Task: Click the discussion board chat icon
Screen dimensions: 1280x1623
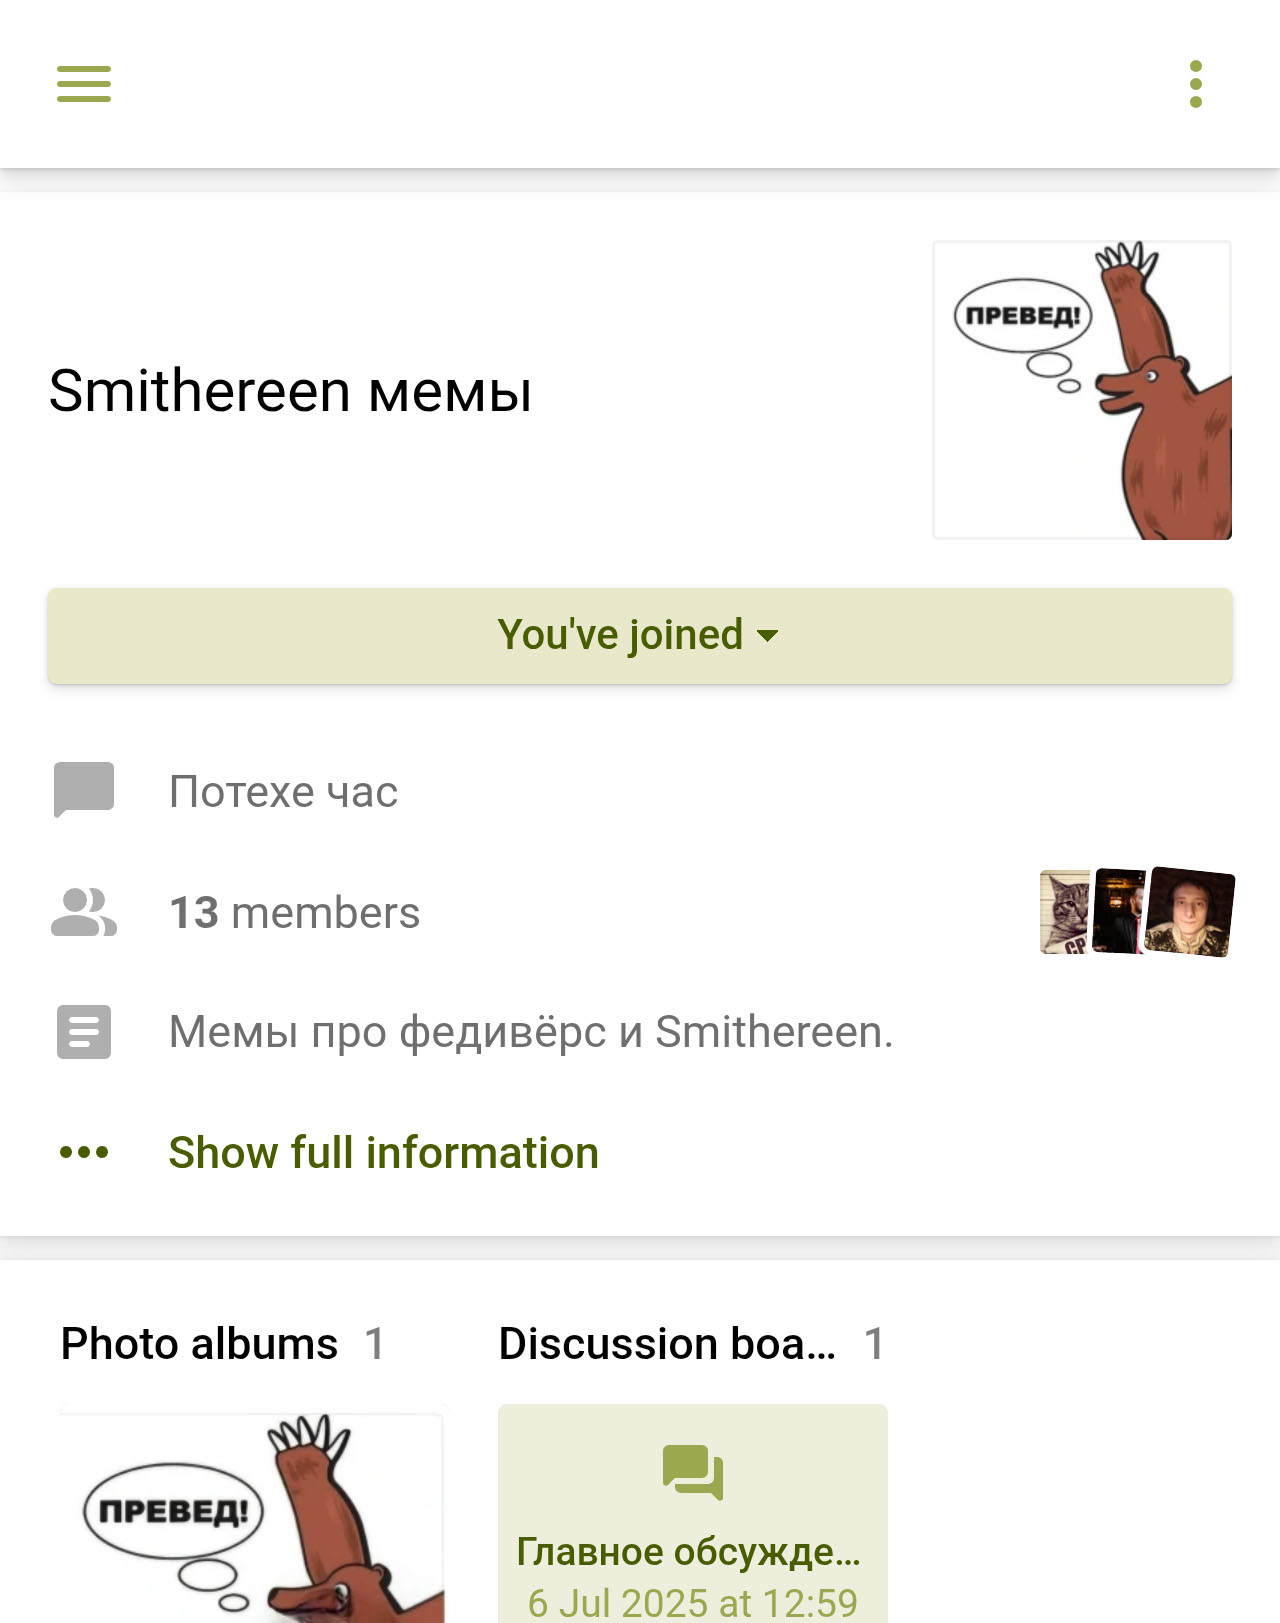Action: tap(692, 1472)
